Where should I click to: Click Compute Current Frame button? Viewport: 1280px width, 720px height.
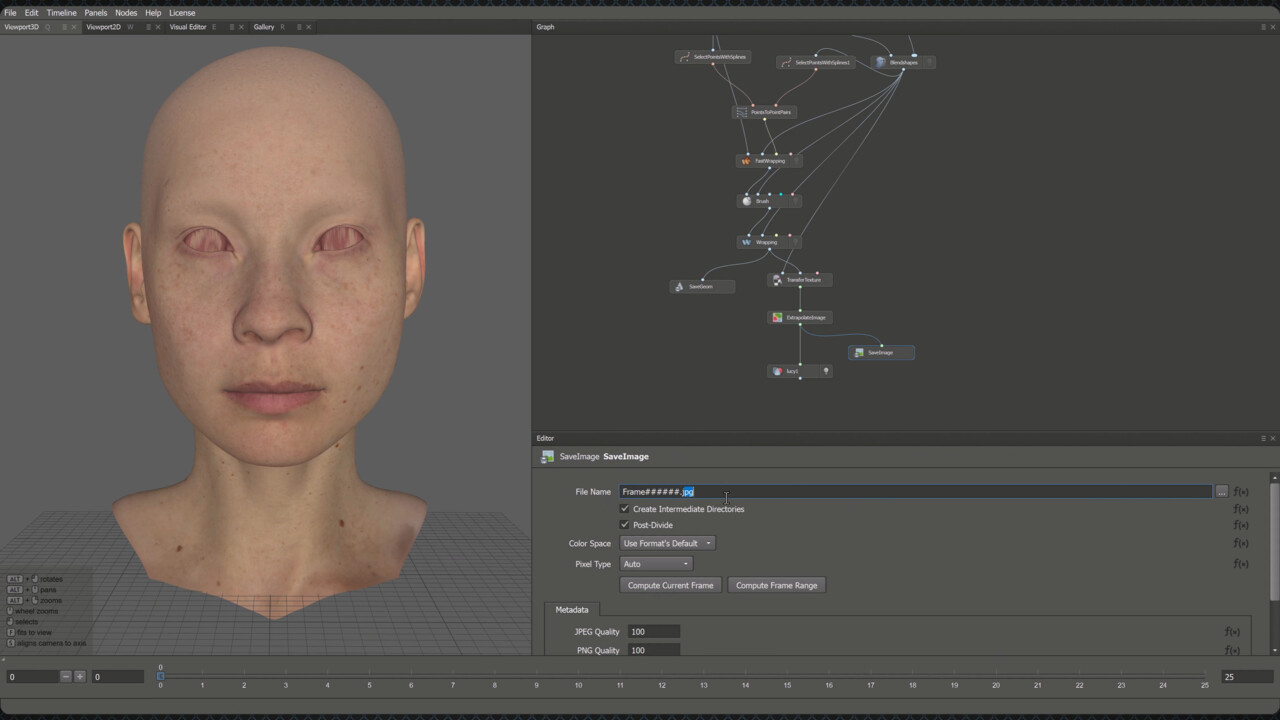coord(670,585)
